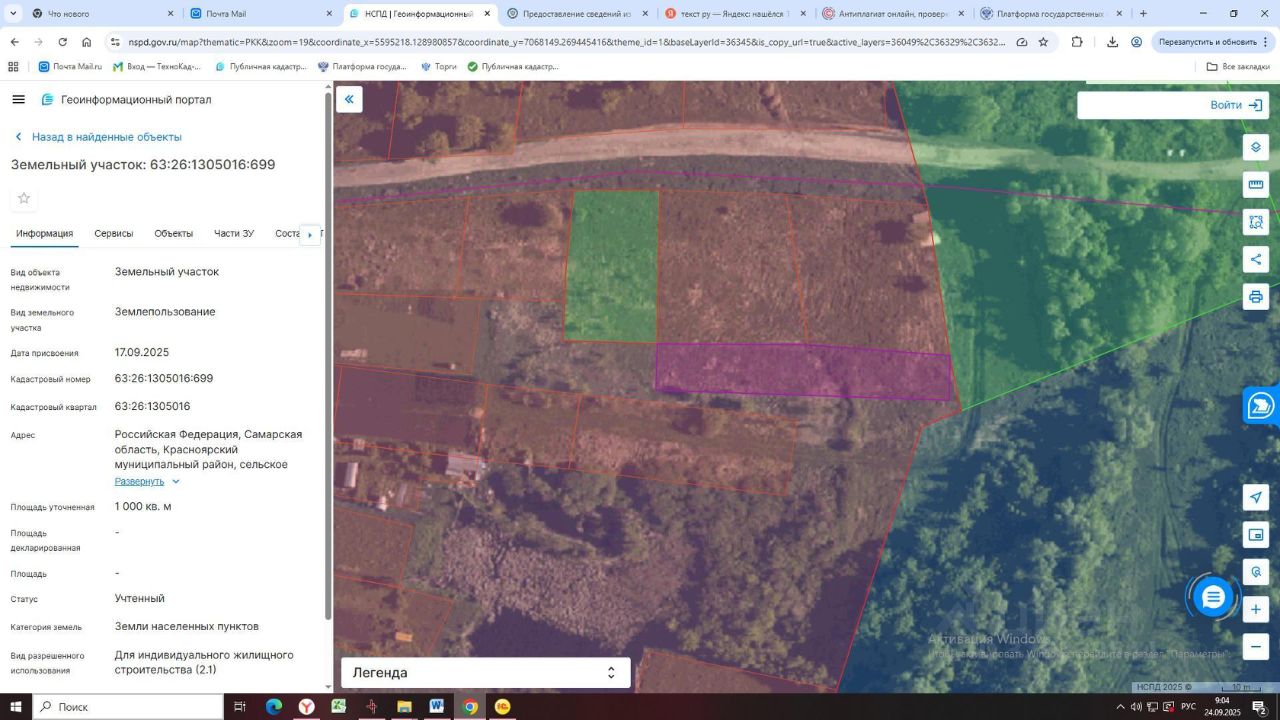Switch to the Сервисы tab

point(114,234)
